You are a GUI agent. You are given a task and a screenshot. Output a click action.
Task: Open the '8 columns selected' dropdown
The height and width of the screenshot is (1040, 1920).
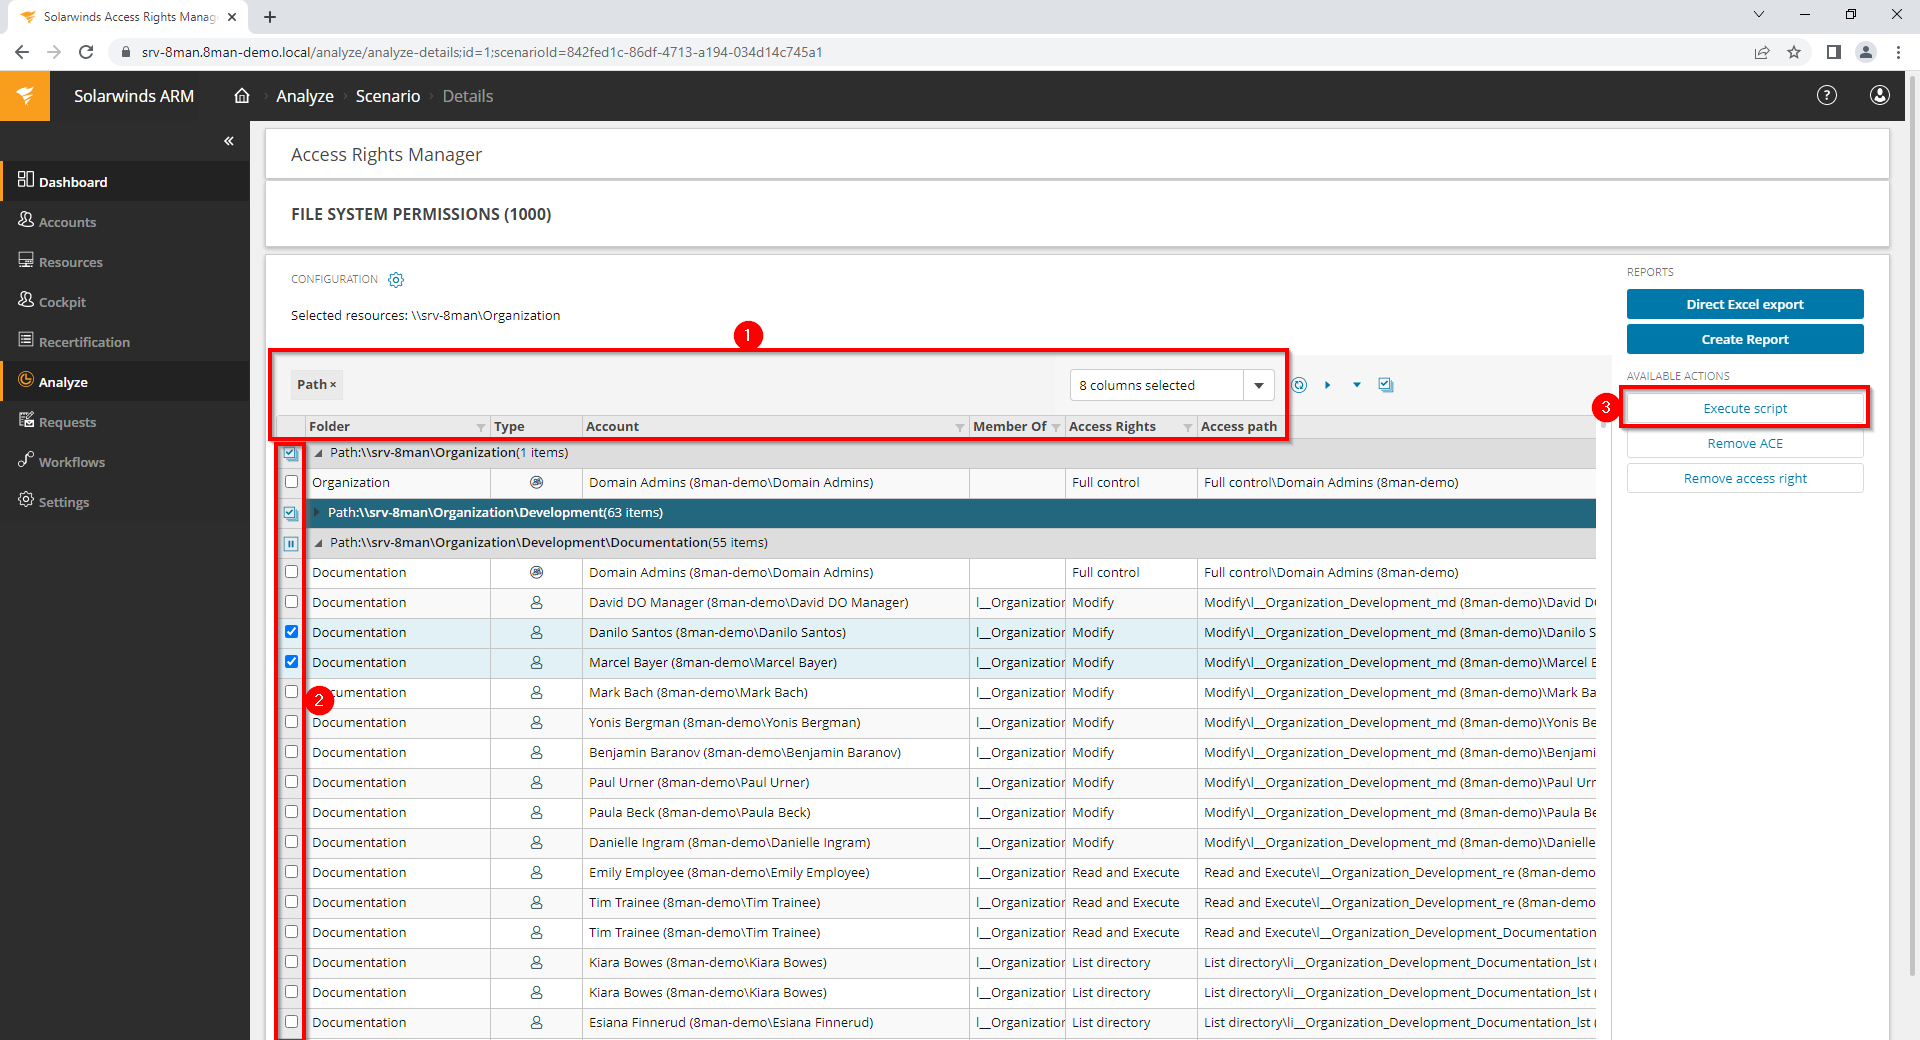(x=1259, y=385)
